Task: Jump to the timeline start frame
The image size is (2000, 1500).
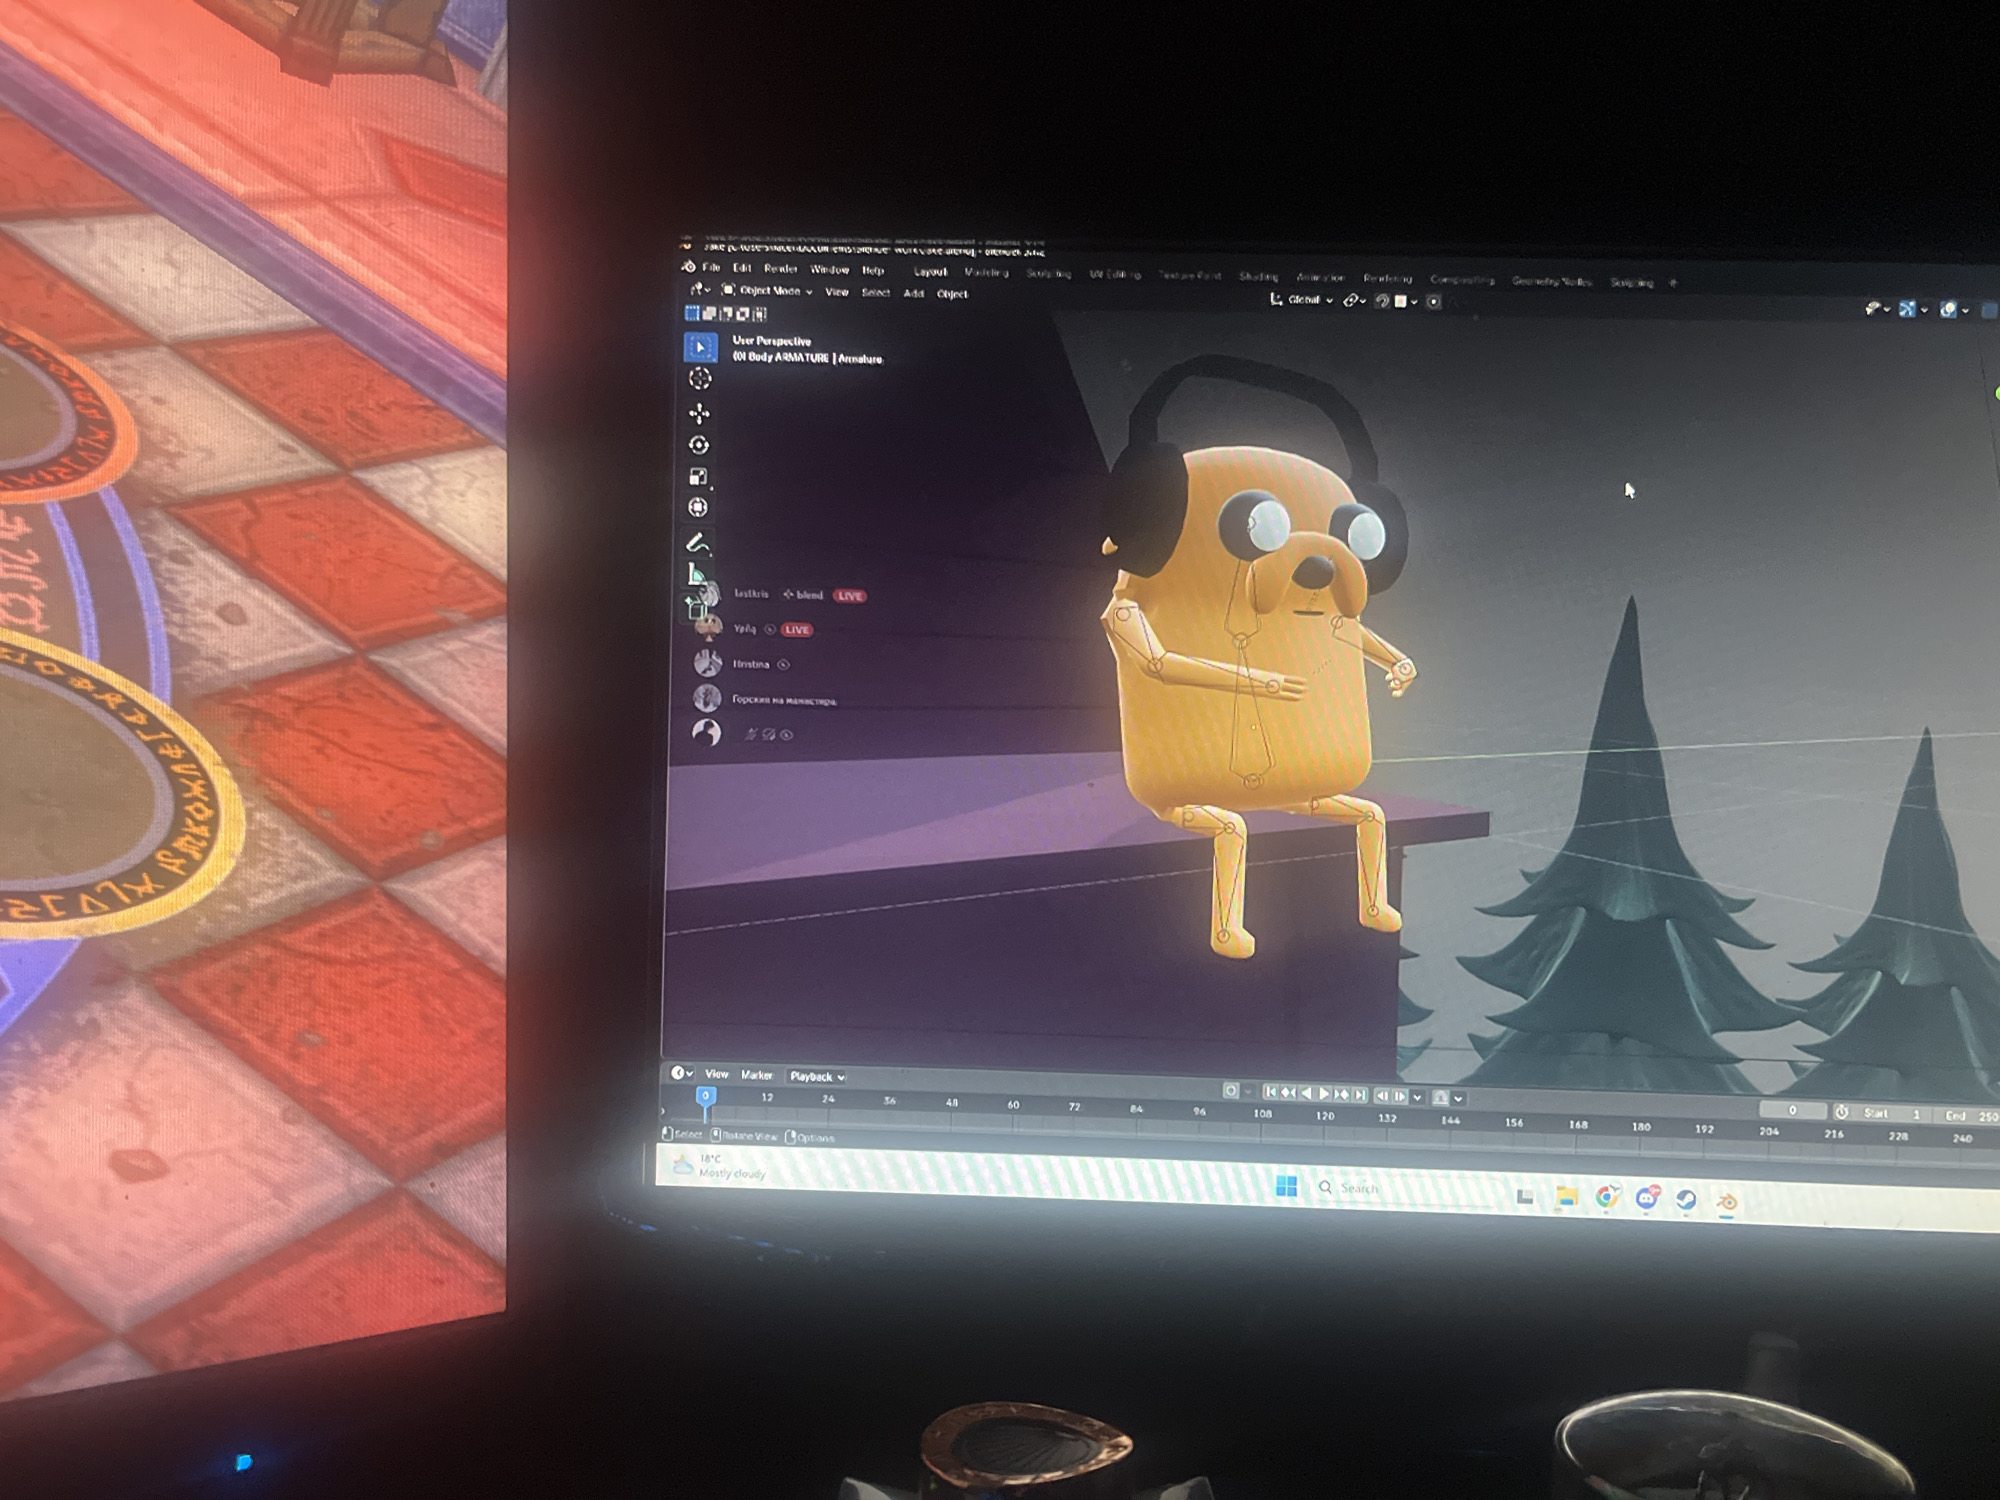Action: pyautogui.click(x=1270, y=1092)
